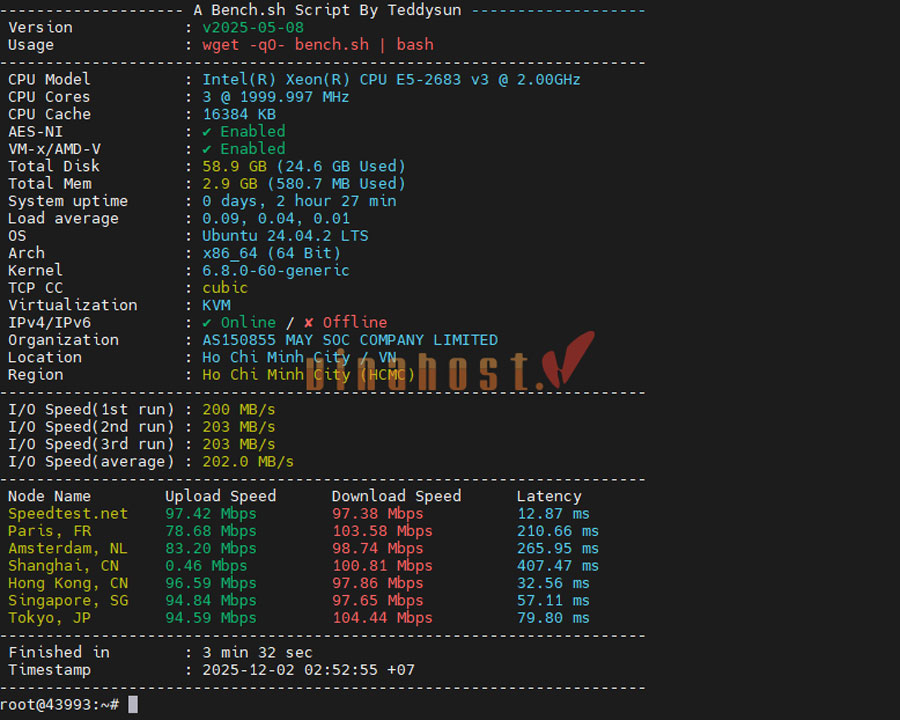
Task: Click the terminal cursor block at prompt
Action: [133, 705]
